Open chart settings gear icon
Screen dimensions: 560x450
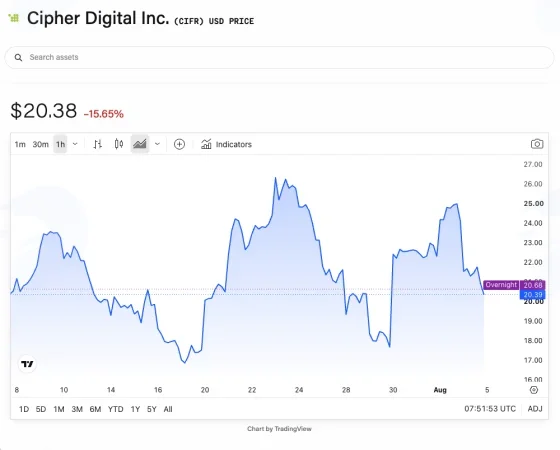coord(534,390)
